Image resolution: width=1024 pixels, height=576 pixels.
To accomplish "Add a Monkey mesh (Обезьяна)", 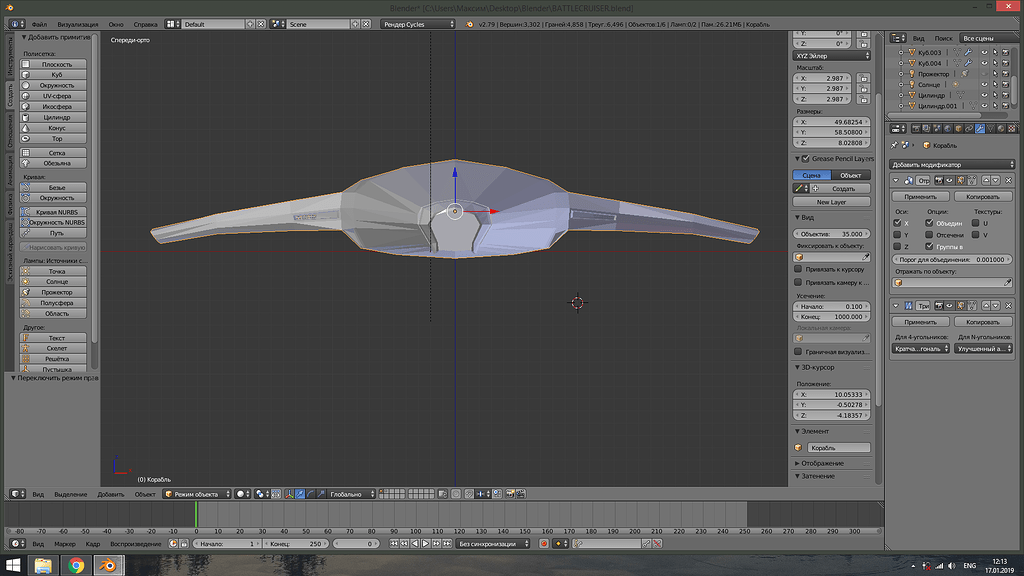I will point(53,163).
